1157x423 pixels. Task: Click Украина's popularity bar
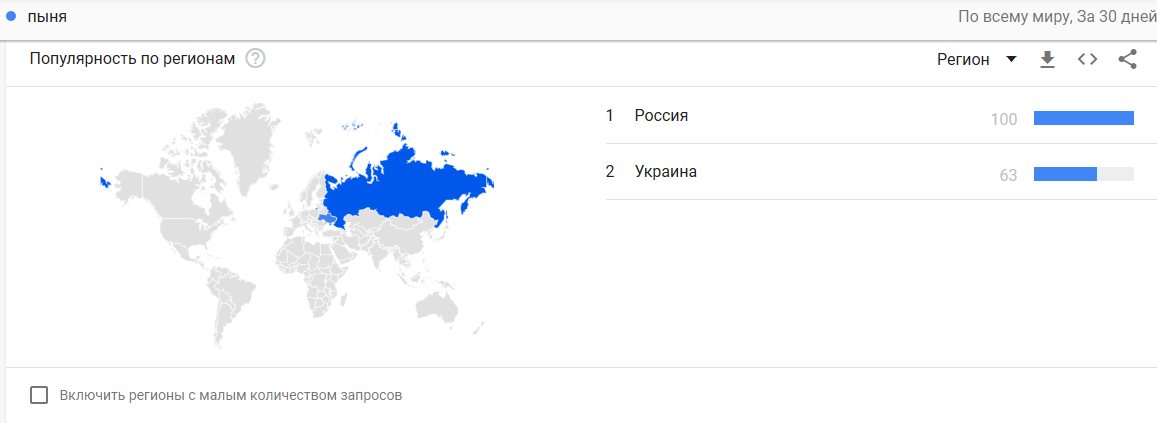(x=1065, y=174)
